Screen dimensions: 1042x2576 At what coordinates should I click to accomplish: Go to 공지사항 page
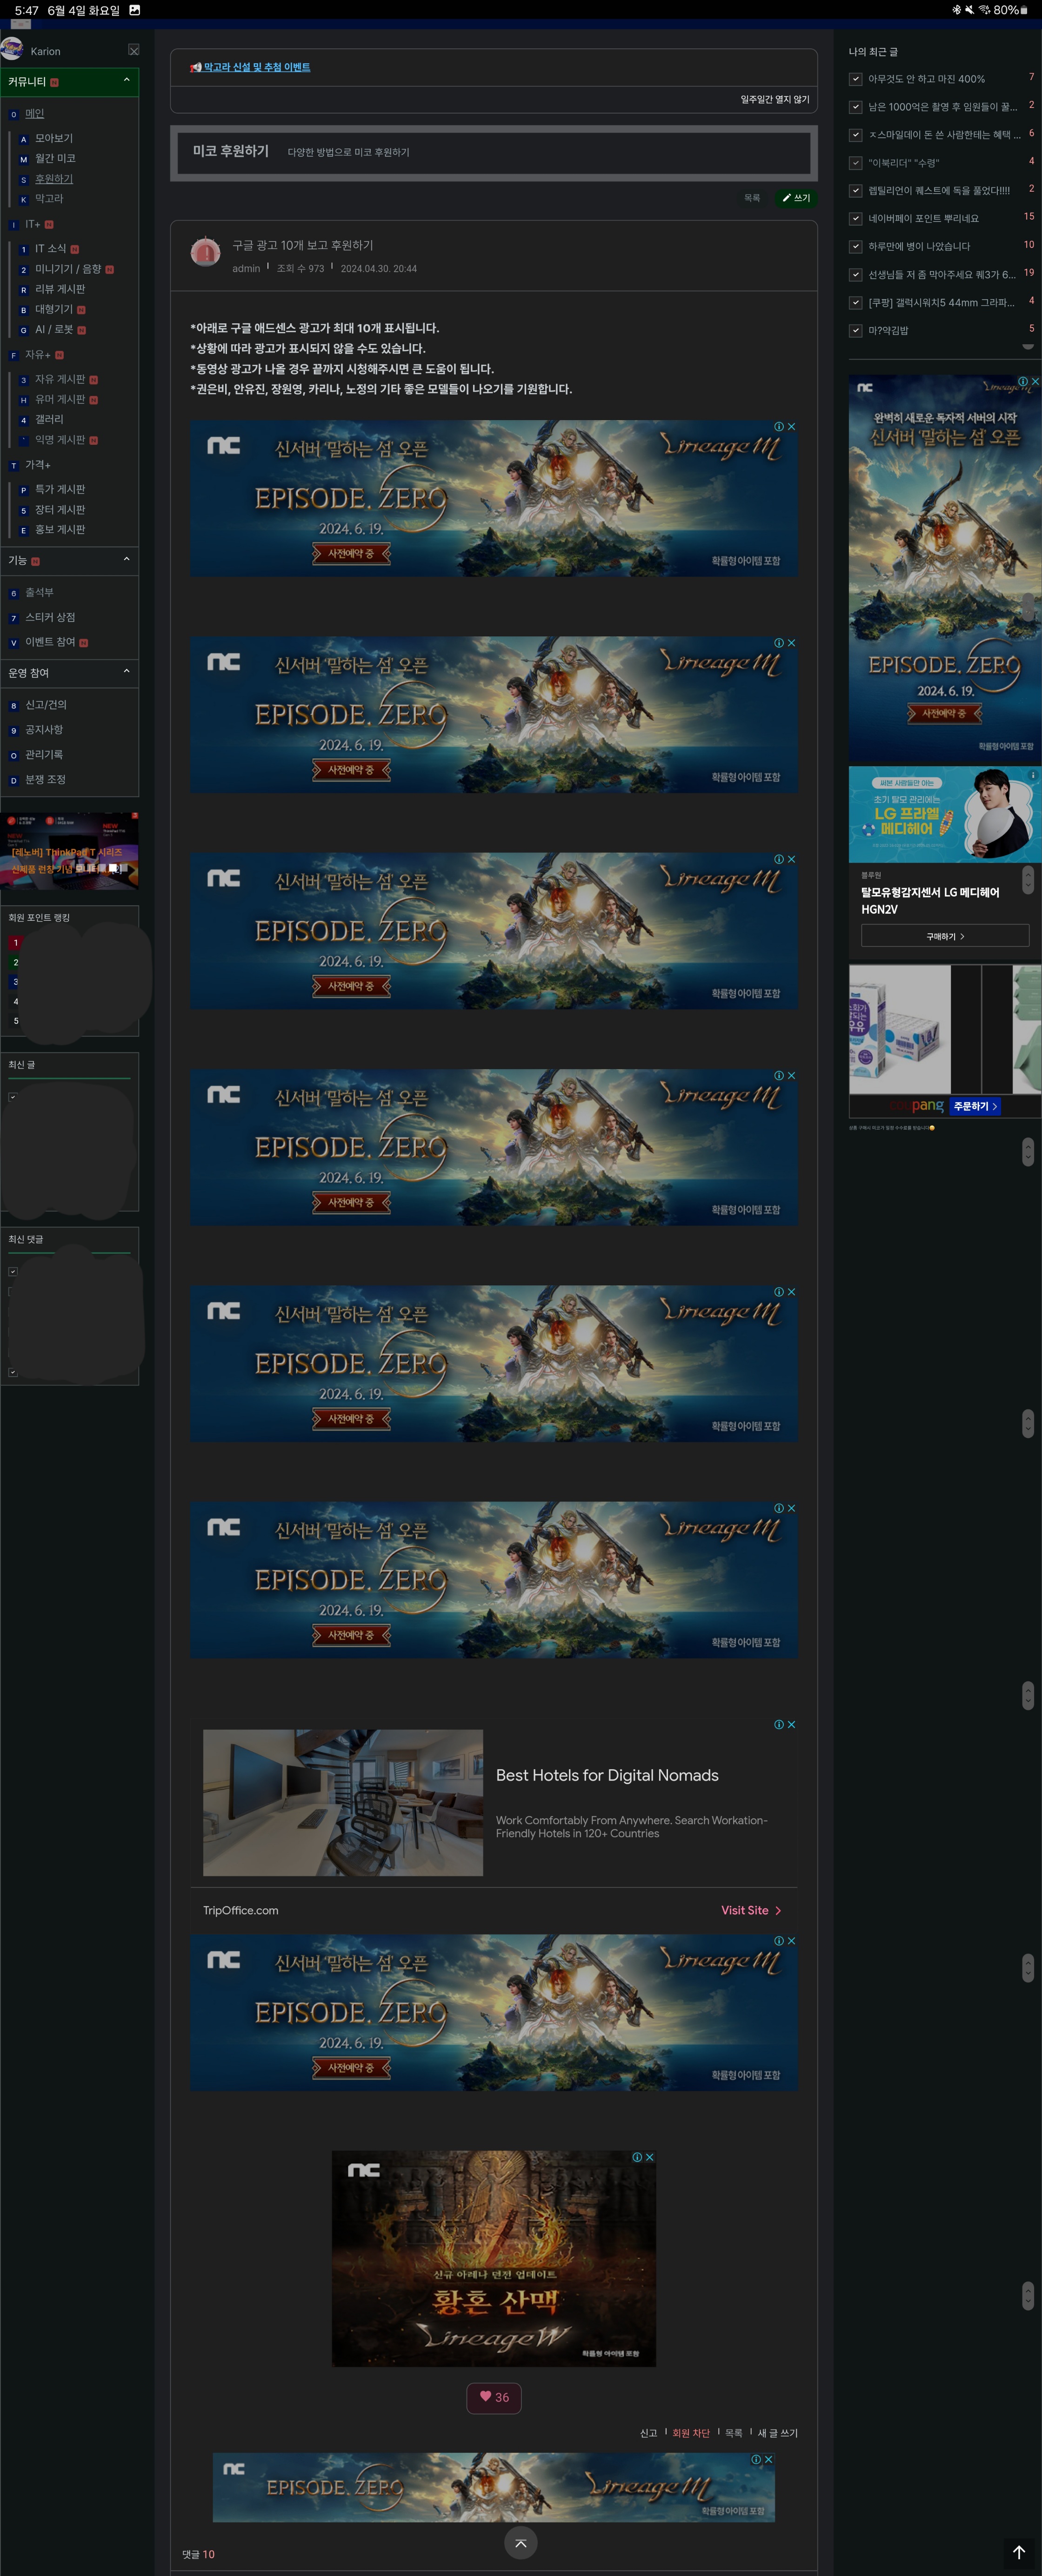click(44, 730)
